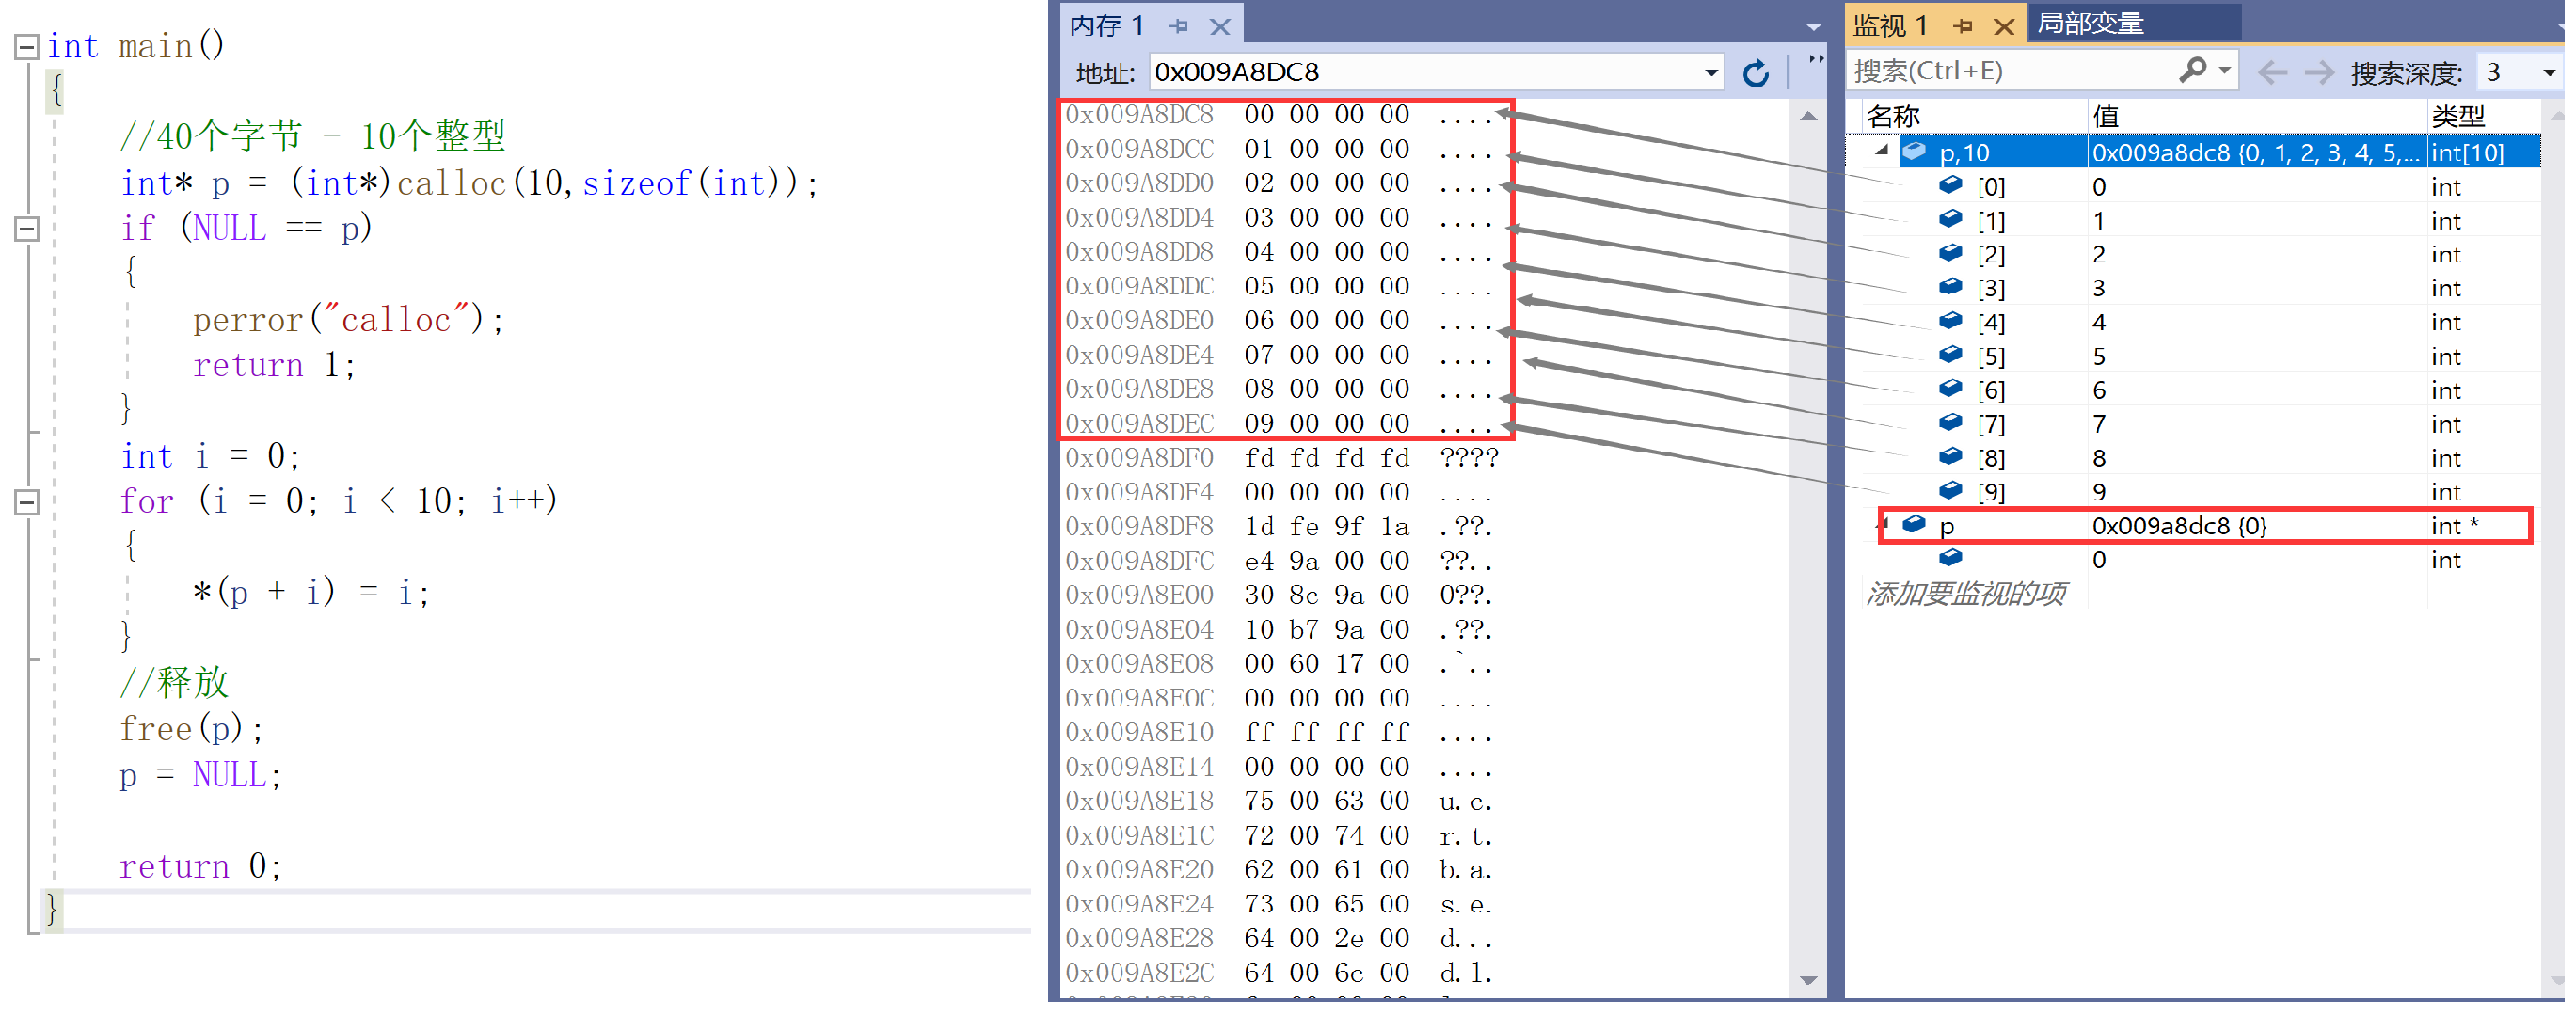Collapse the if (NULL == p) block

click(27, 229)
